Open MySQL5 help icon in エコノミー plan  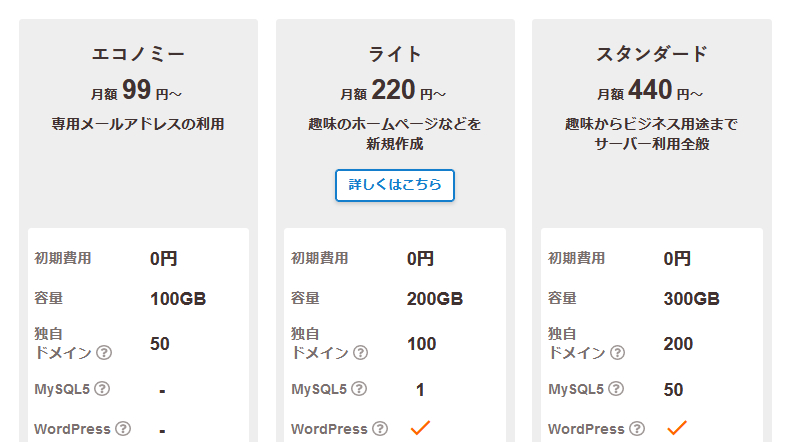tap(101, 389)
